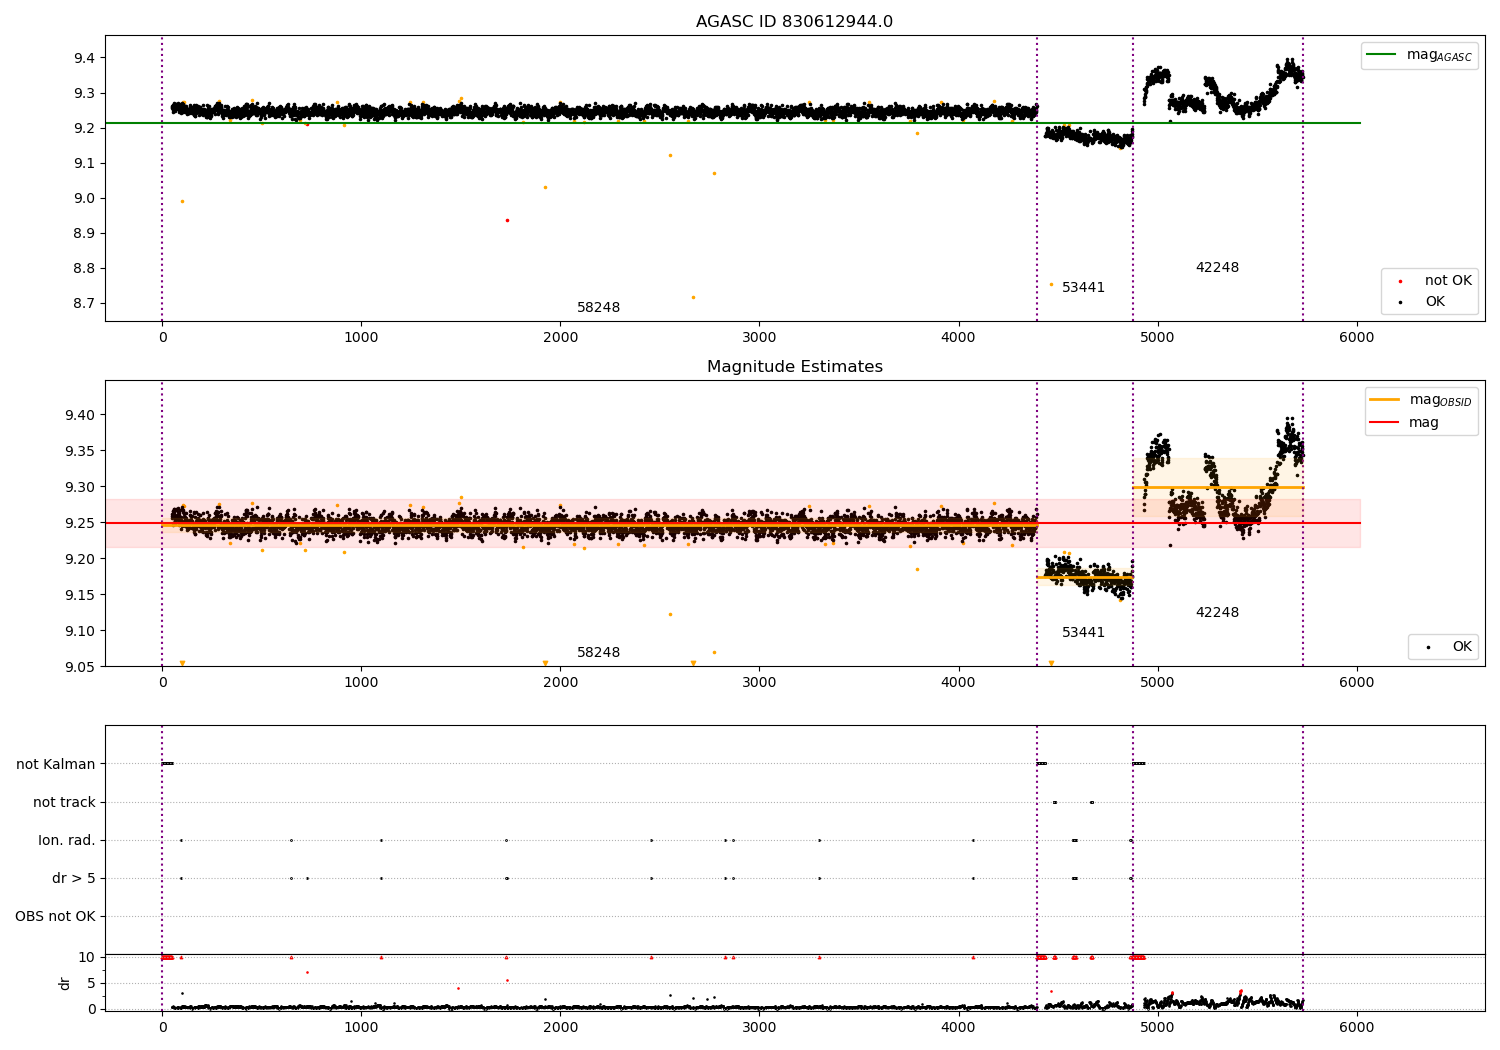Click the "58248" annotation in the top plot
This screenshot has width=1500, height=1050.
(x=598, y=308)
